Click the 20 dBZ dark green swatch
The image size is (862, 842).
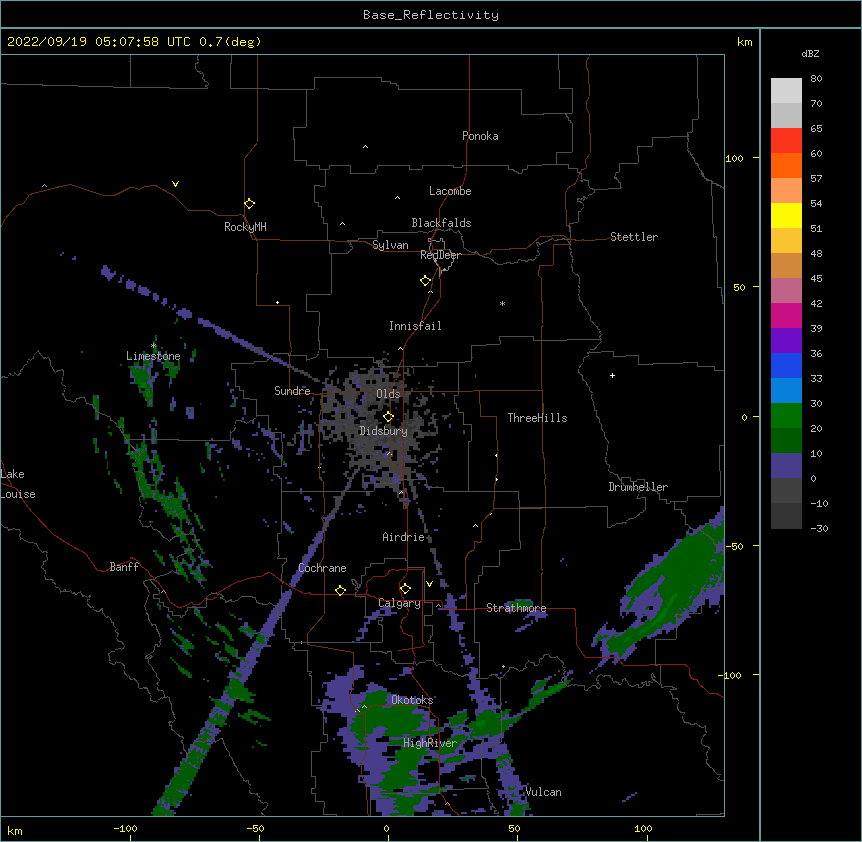click(786, 440)
